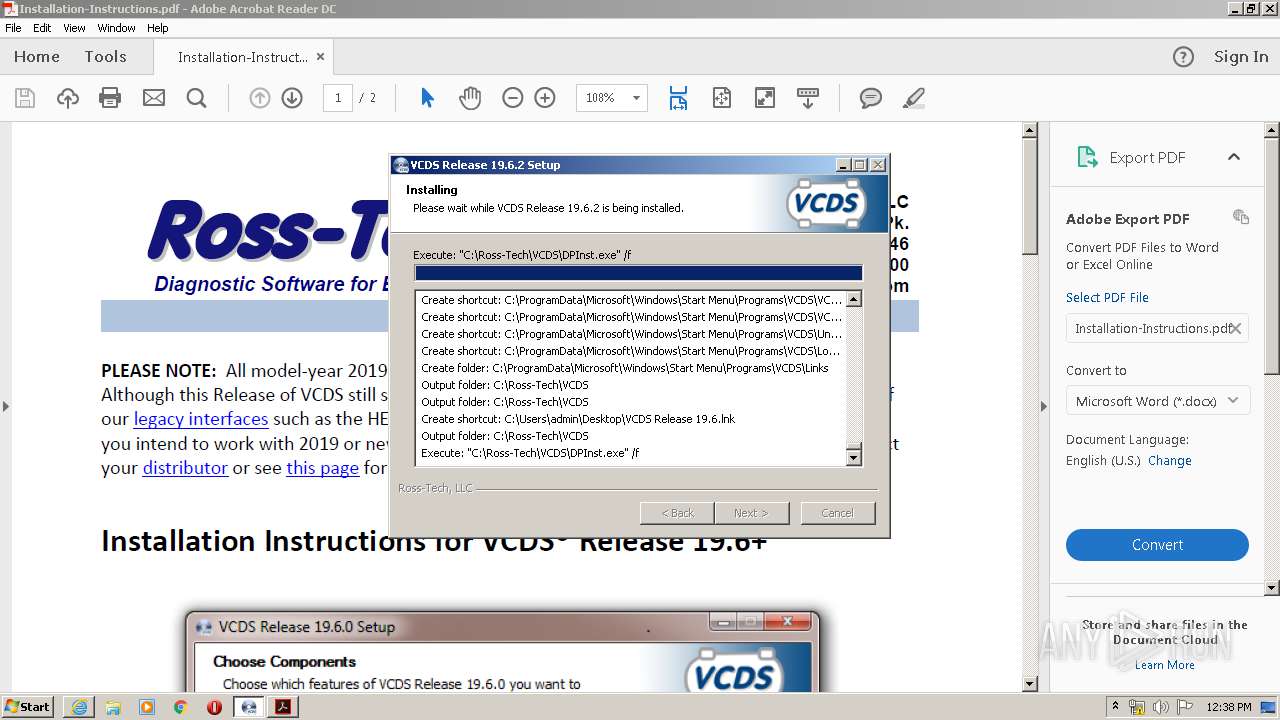Activate the Hand pan tool

470,98
